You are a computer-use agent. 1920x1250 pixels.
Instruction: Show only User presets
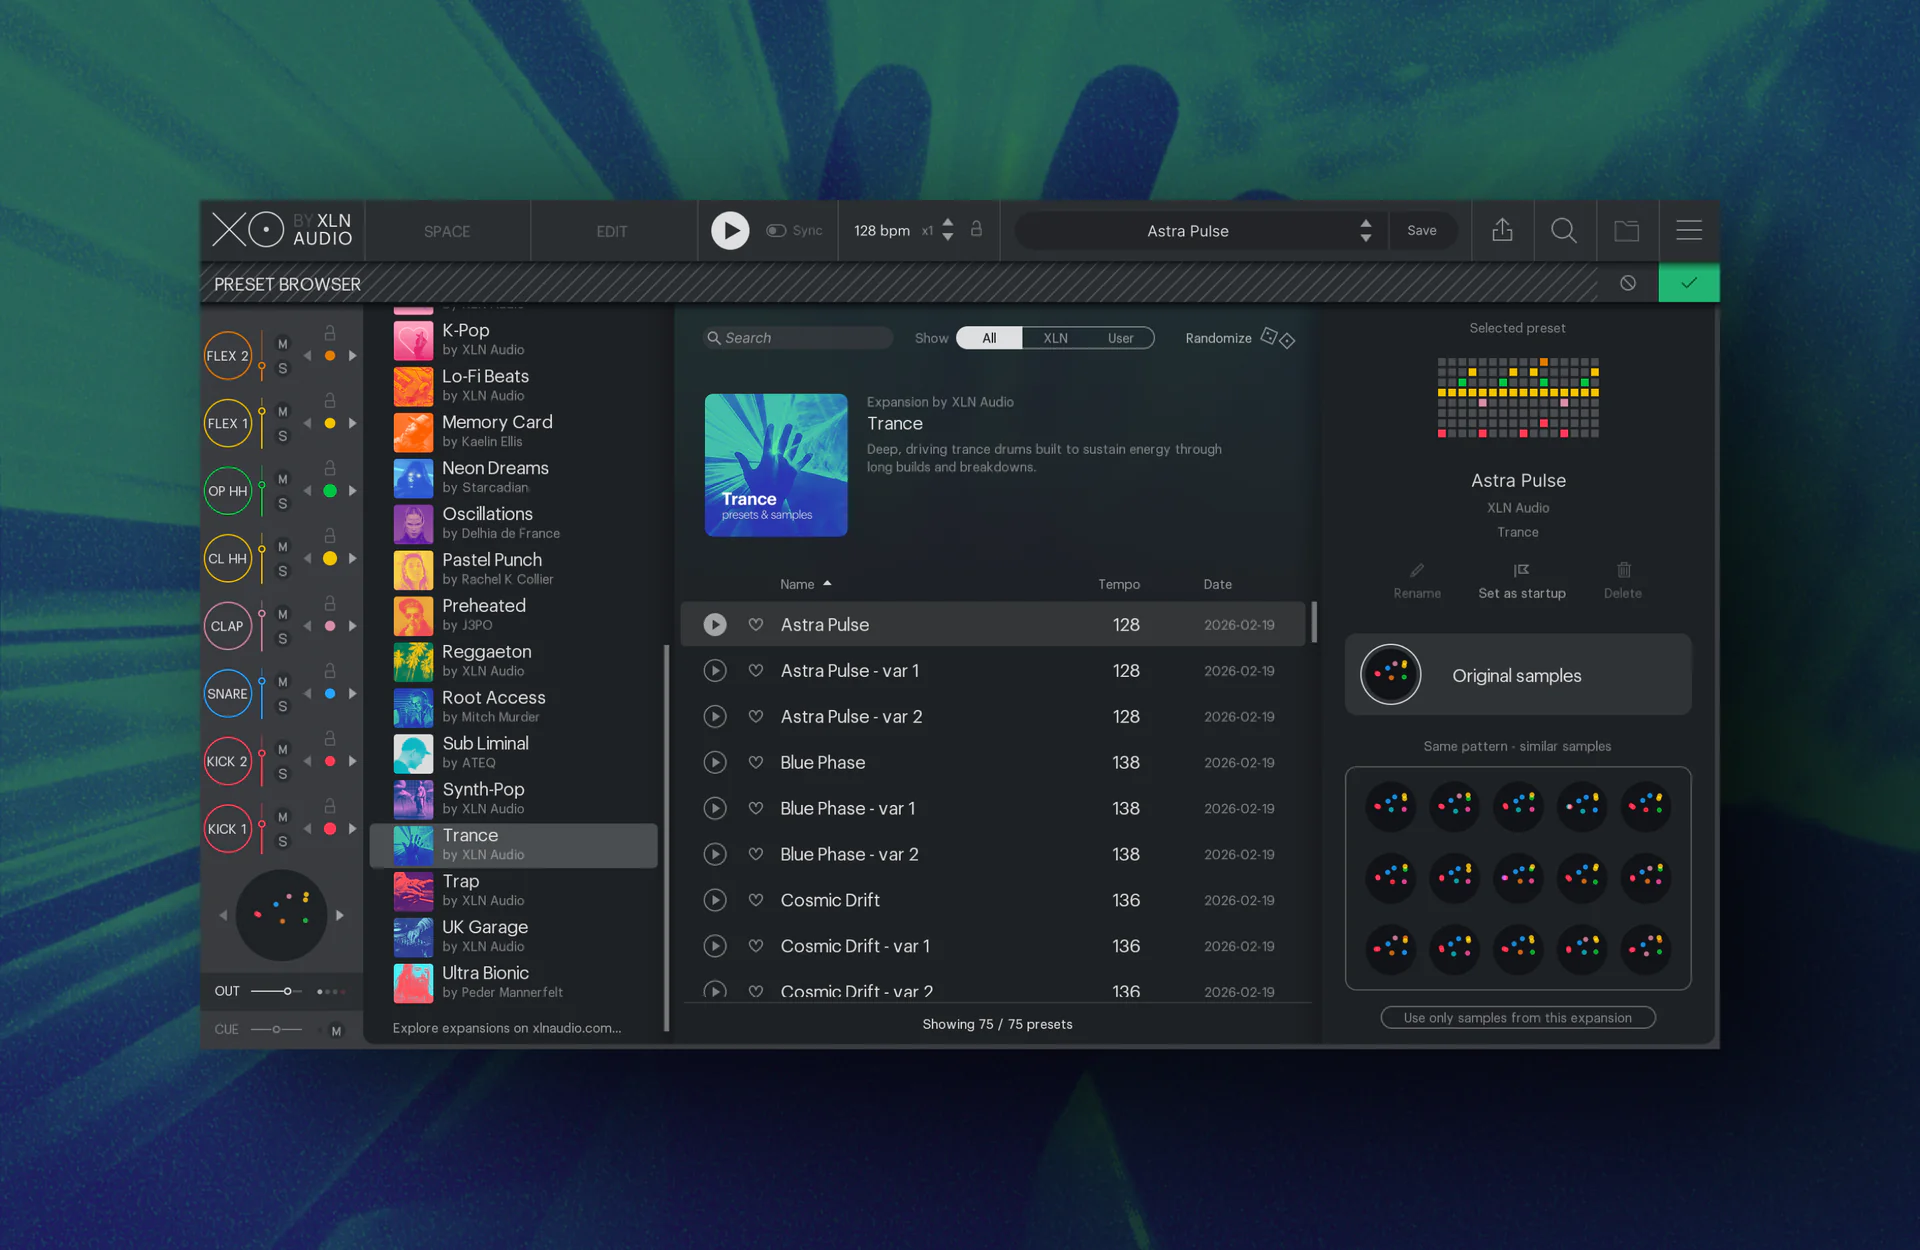point(1120,338)
